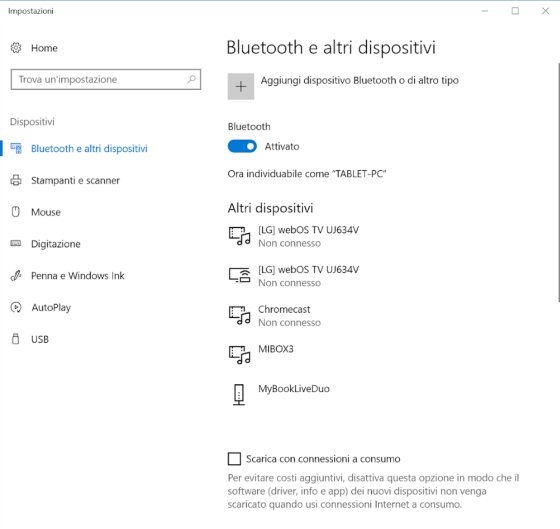Select first [LG] webOS TV UJ634V entry
This screenshot has height=529, width=560.
pyautogui.click(x=309, y=230)
